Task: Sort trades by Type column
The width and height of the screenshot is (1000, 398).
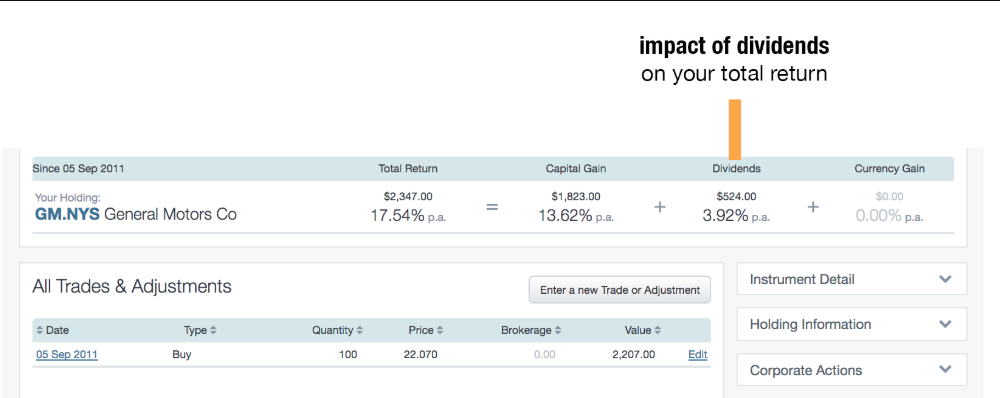Action: [200, 330]
